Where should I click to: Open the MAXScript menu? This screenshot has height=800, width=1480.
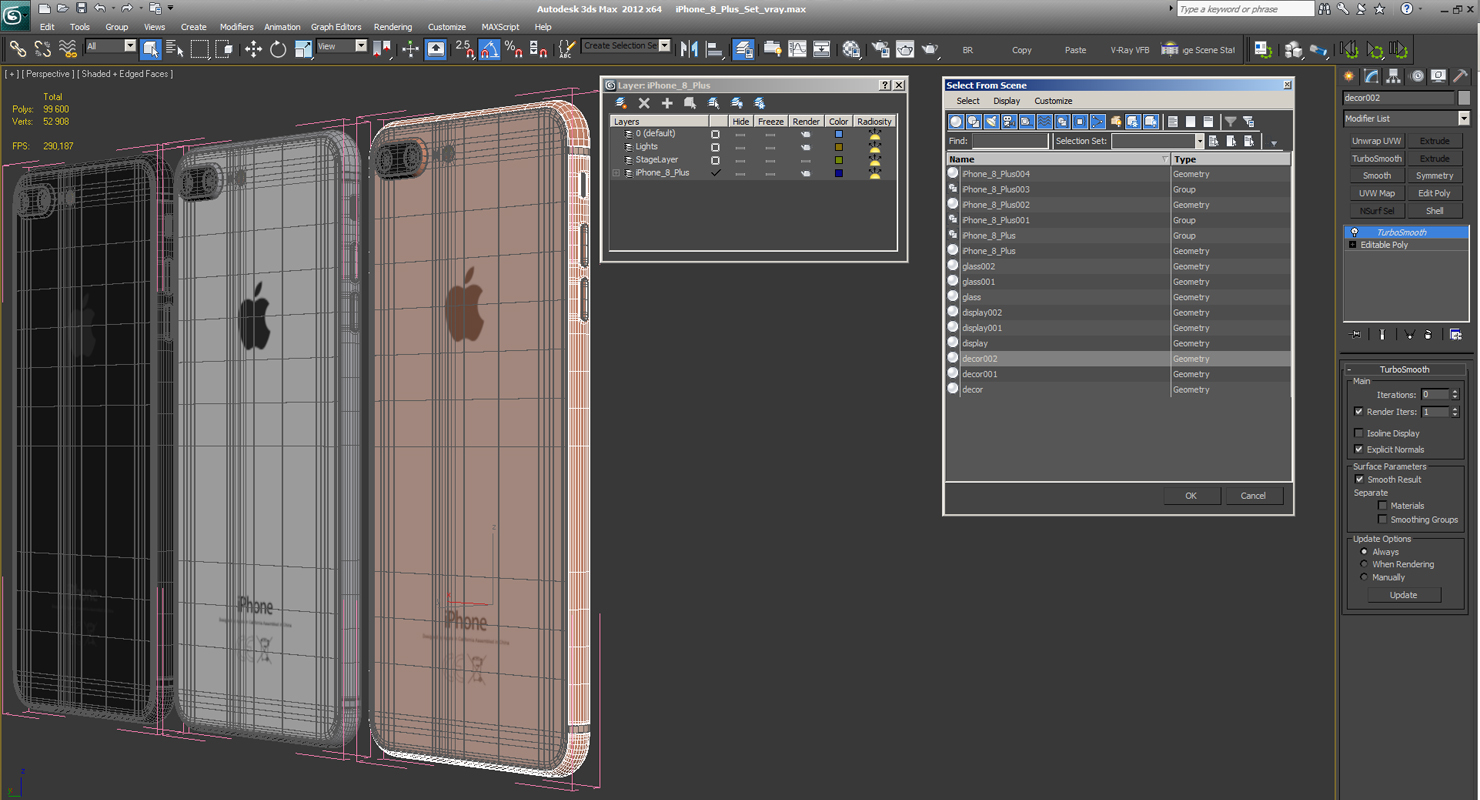pos(500,27)
